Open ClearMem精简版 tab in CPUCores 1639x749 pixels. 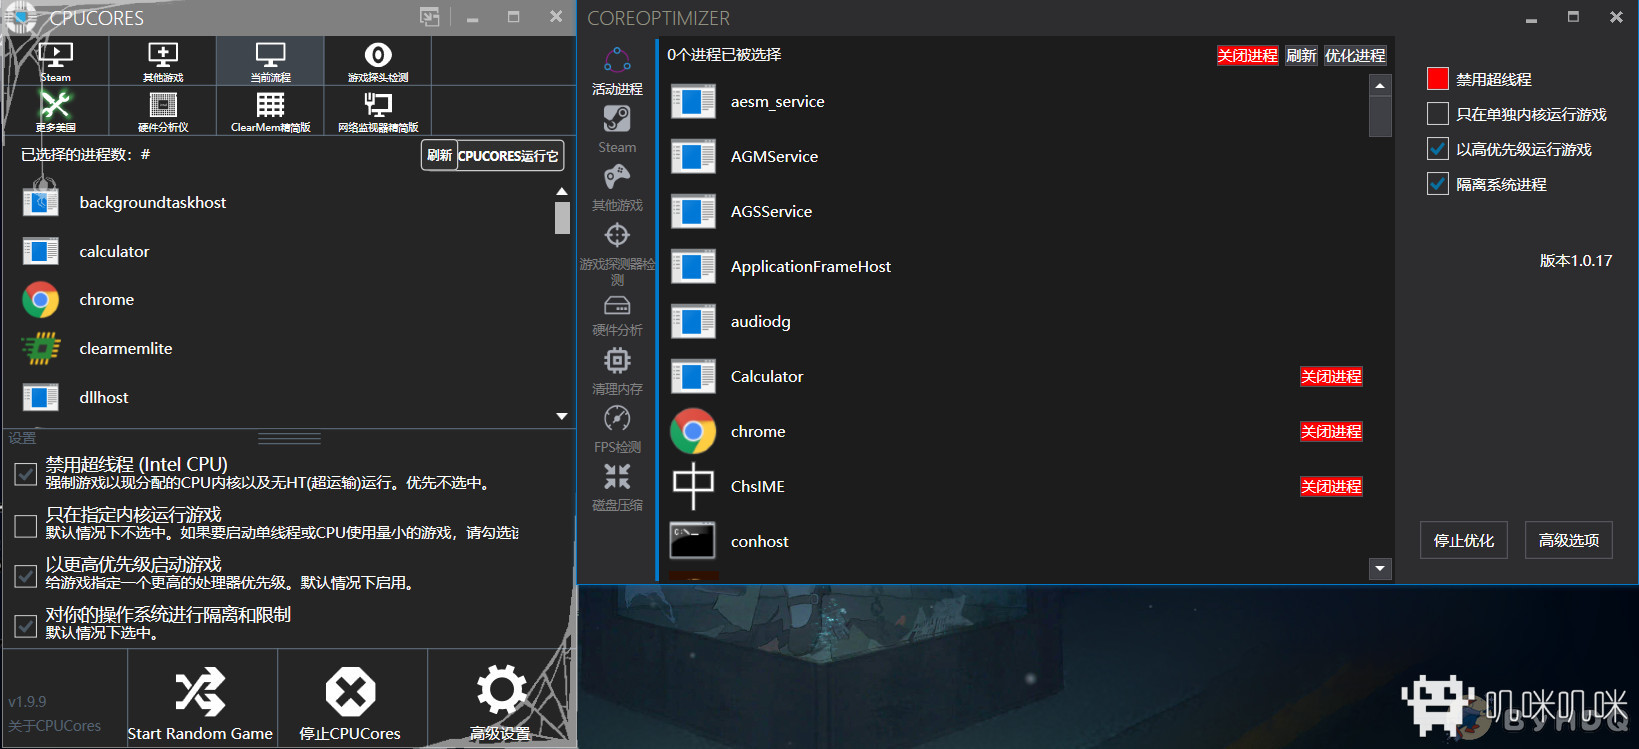[x=270, y=111]
